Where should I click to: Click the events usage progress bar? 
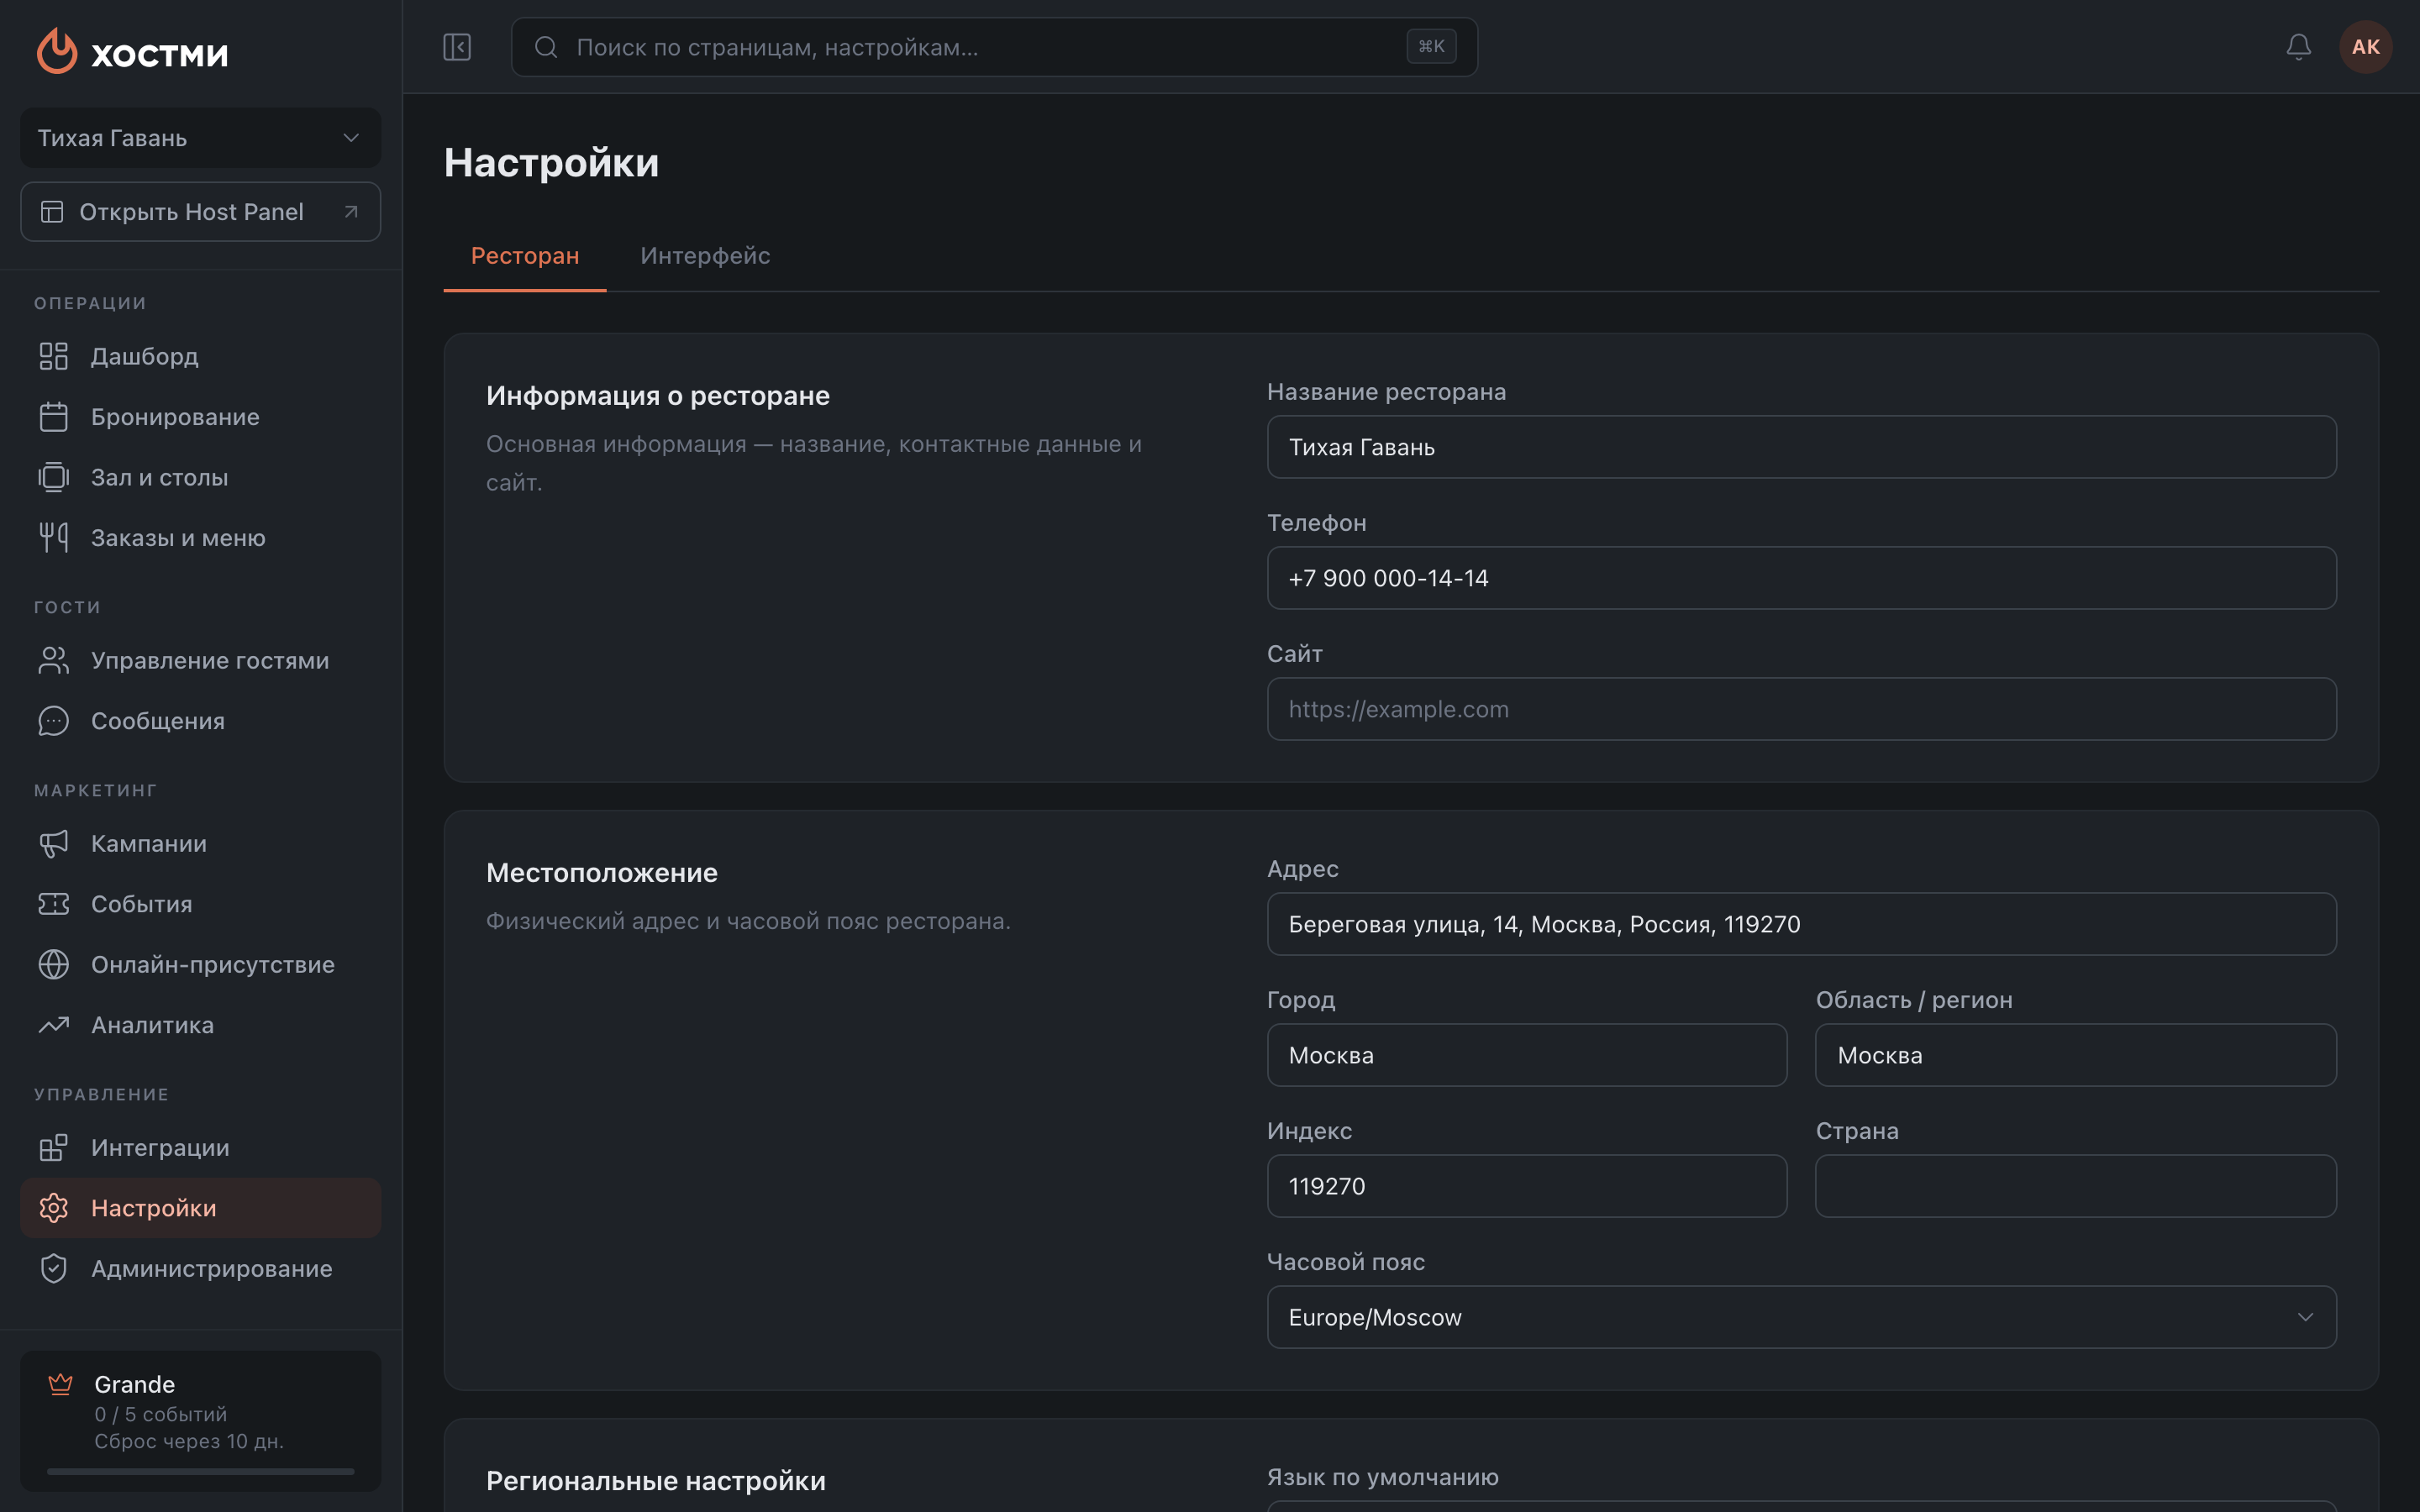pyautogui.click(x=200, y=1471)
